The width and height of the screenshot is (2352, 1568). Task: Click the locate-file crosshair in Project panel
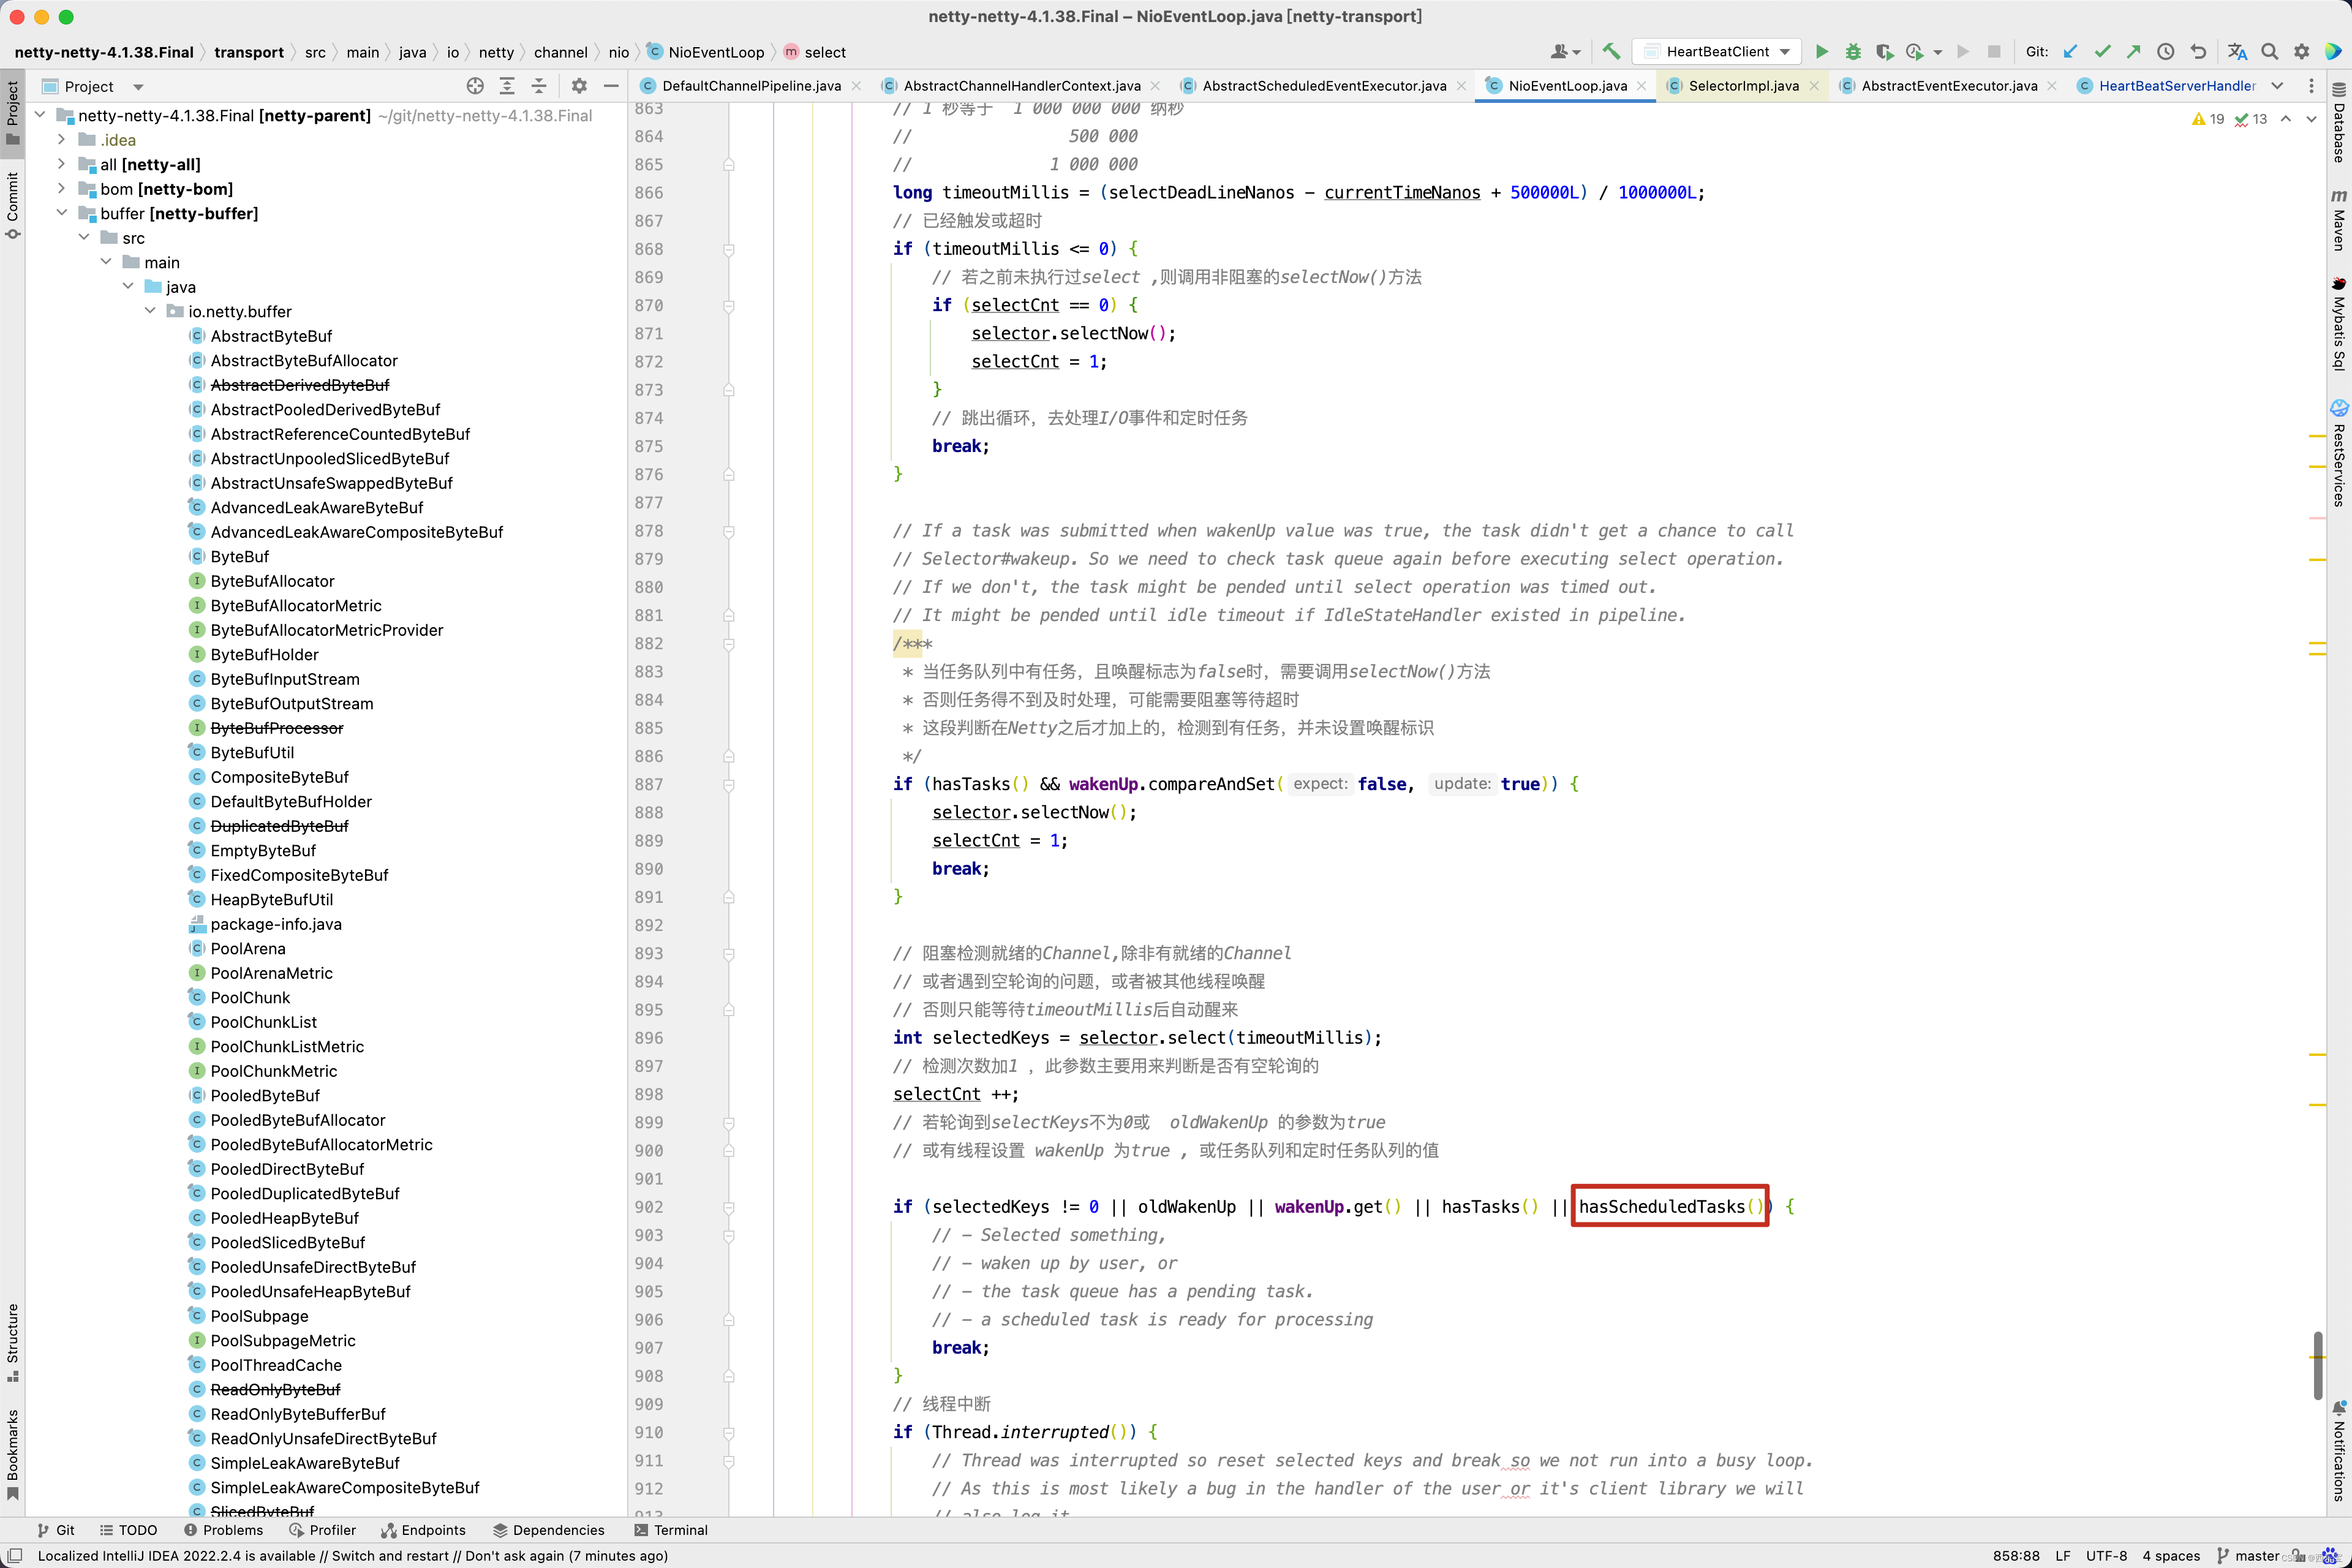click(x=475, y=86)
